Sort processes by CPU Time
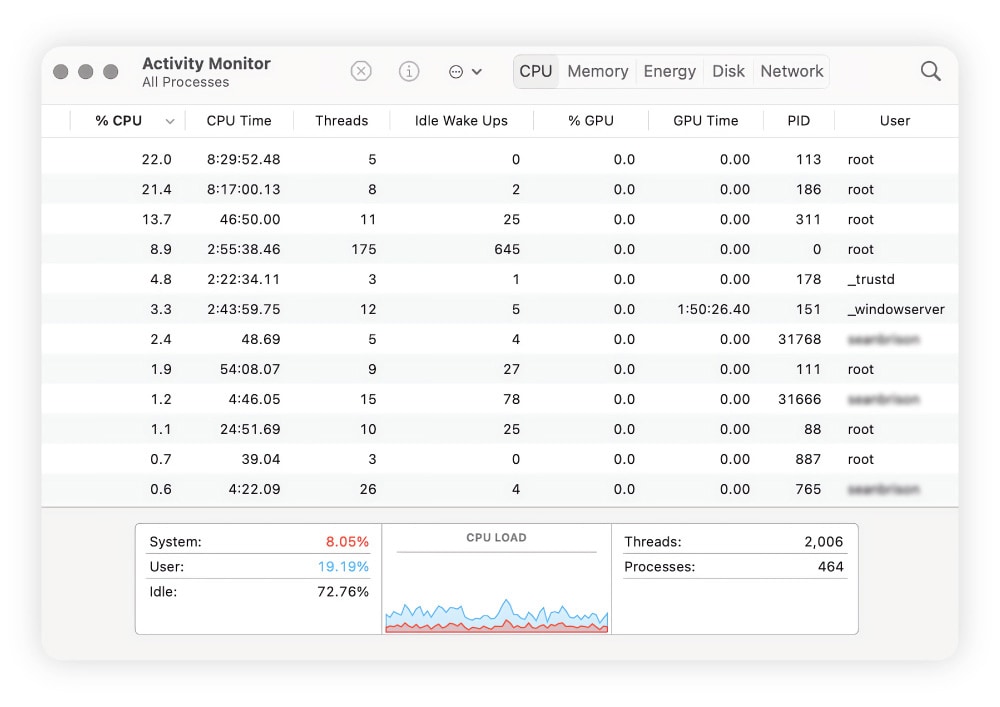The height and width of the screenshot is (707, 1000). click(x=238, y=120)
